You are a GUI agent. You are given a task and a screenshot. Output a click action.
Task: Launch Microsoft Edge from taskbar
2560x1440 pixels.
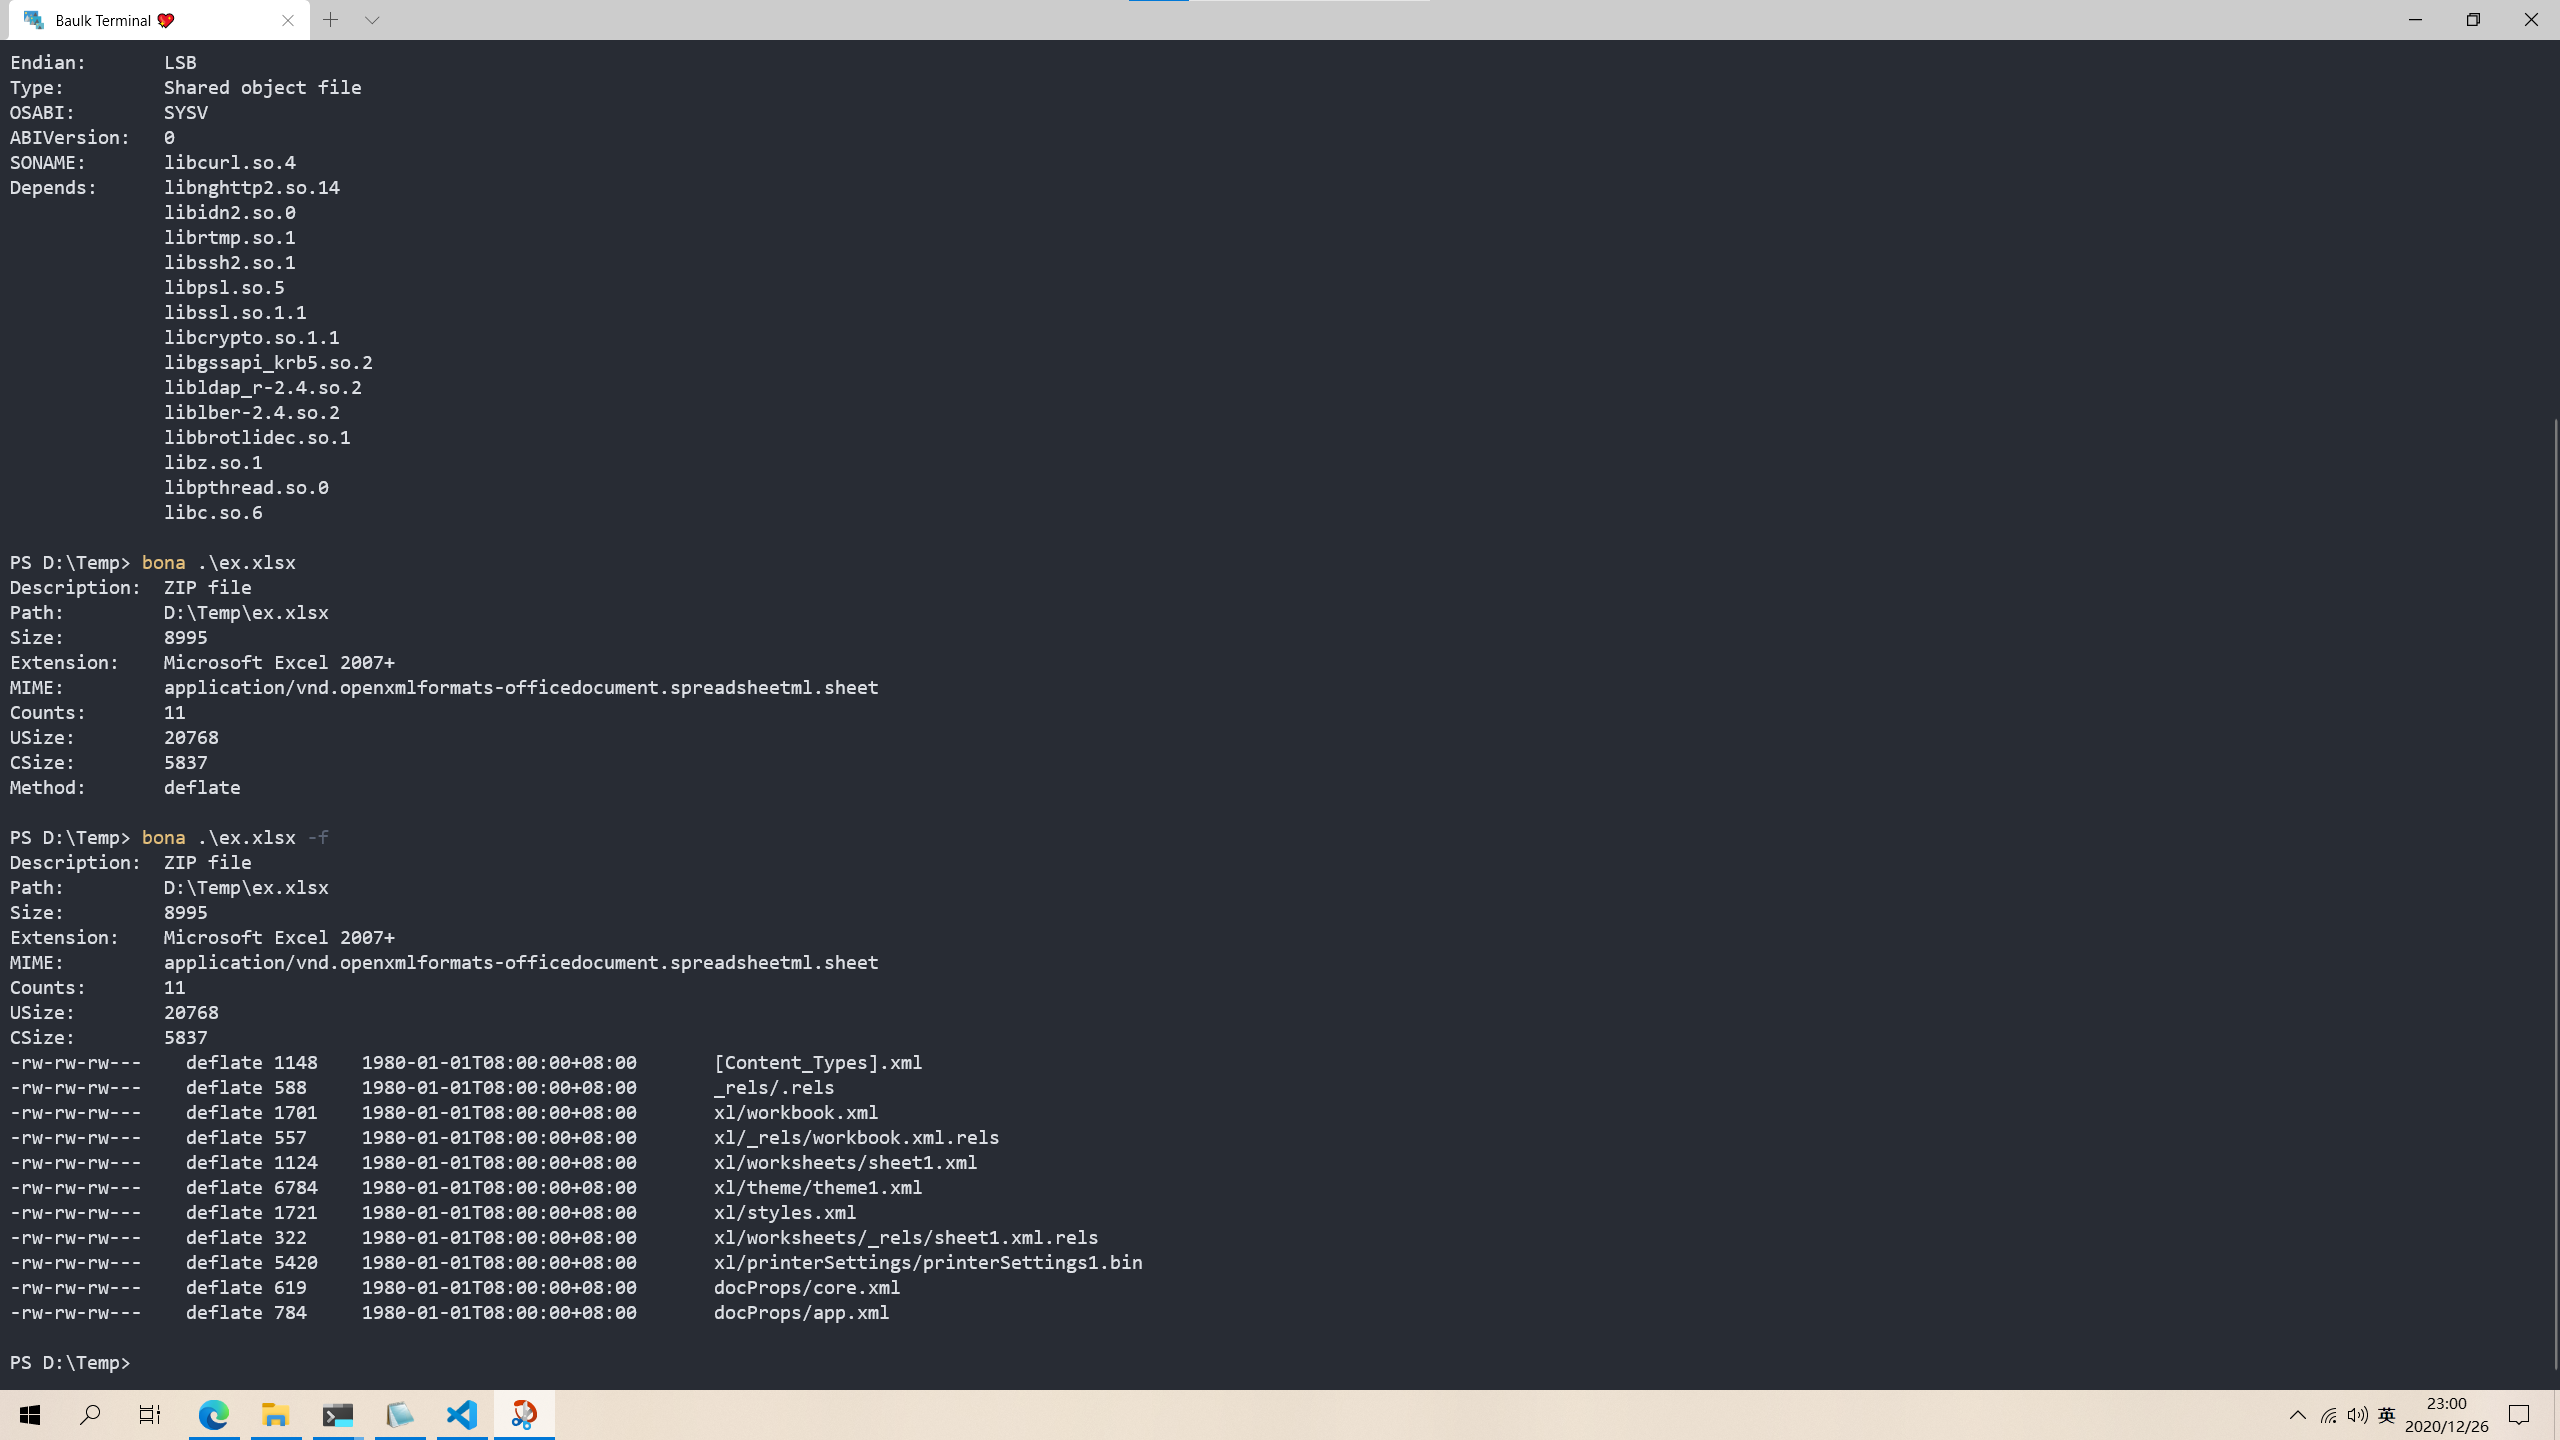214,1415
